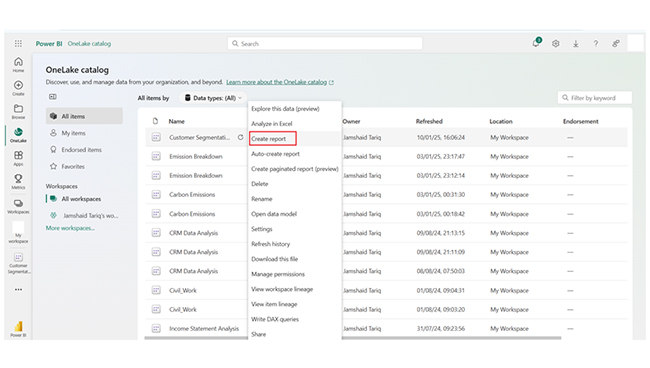650x368 pixels.
Task: Open the Create page icon
Action: click(x=18, y=88)
